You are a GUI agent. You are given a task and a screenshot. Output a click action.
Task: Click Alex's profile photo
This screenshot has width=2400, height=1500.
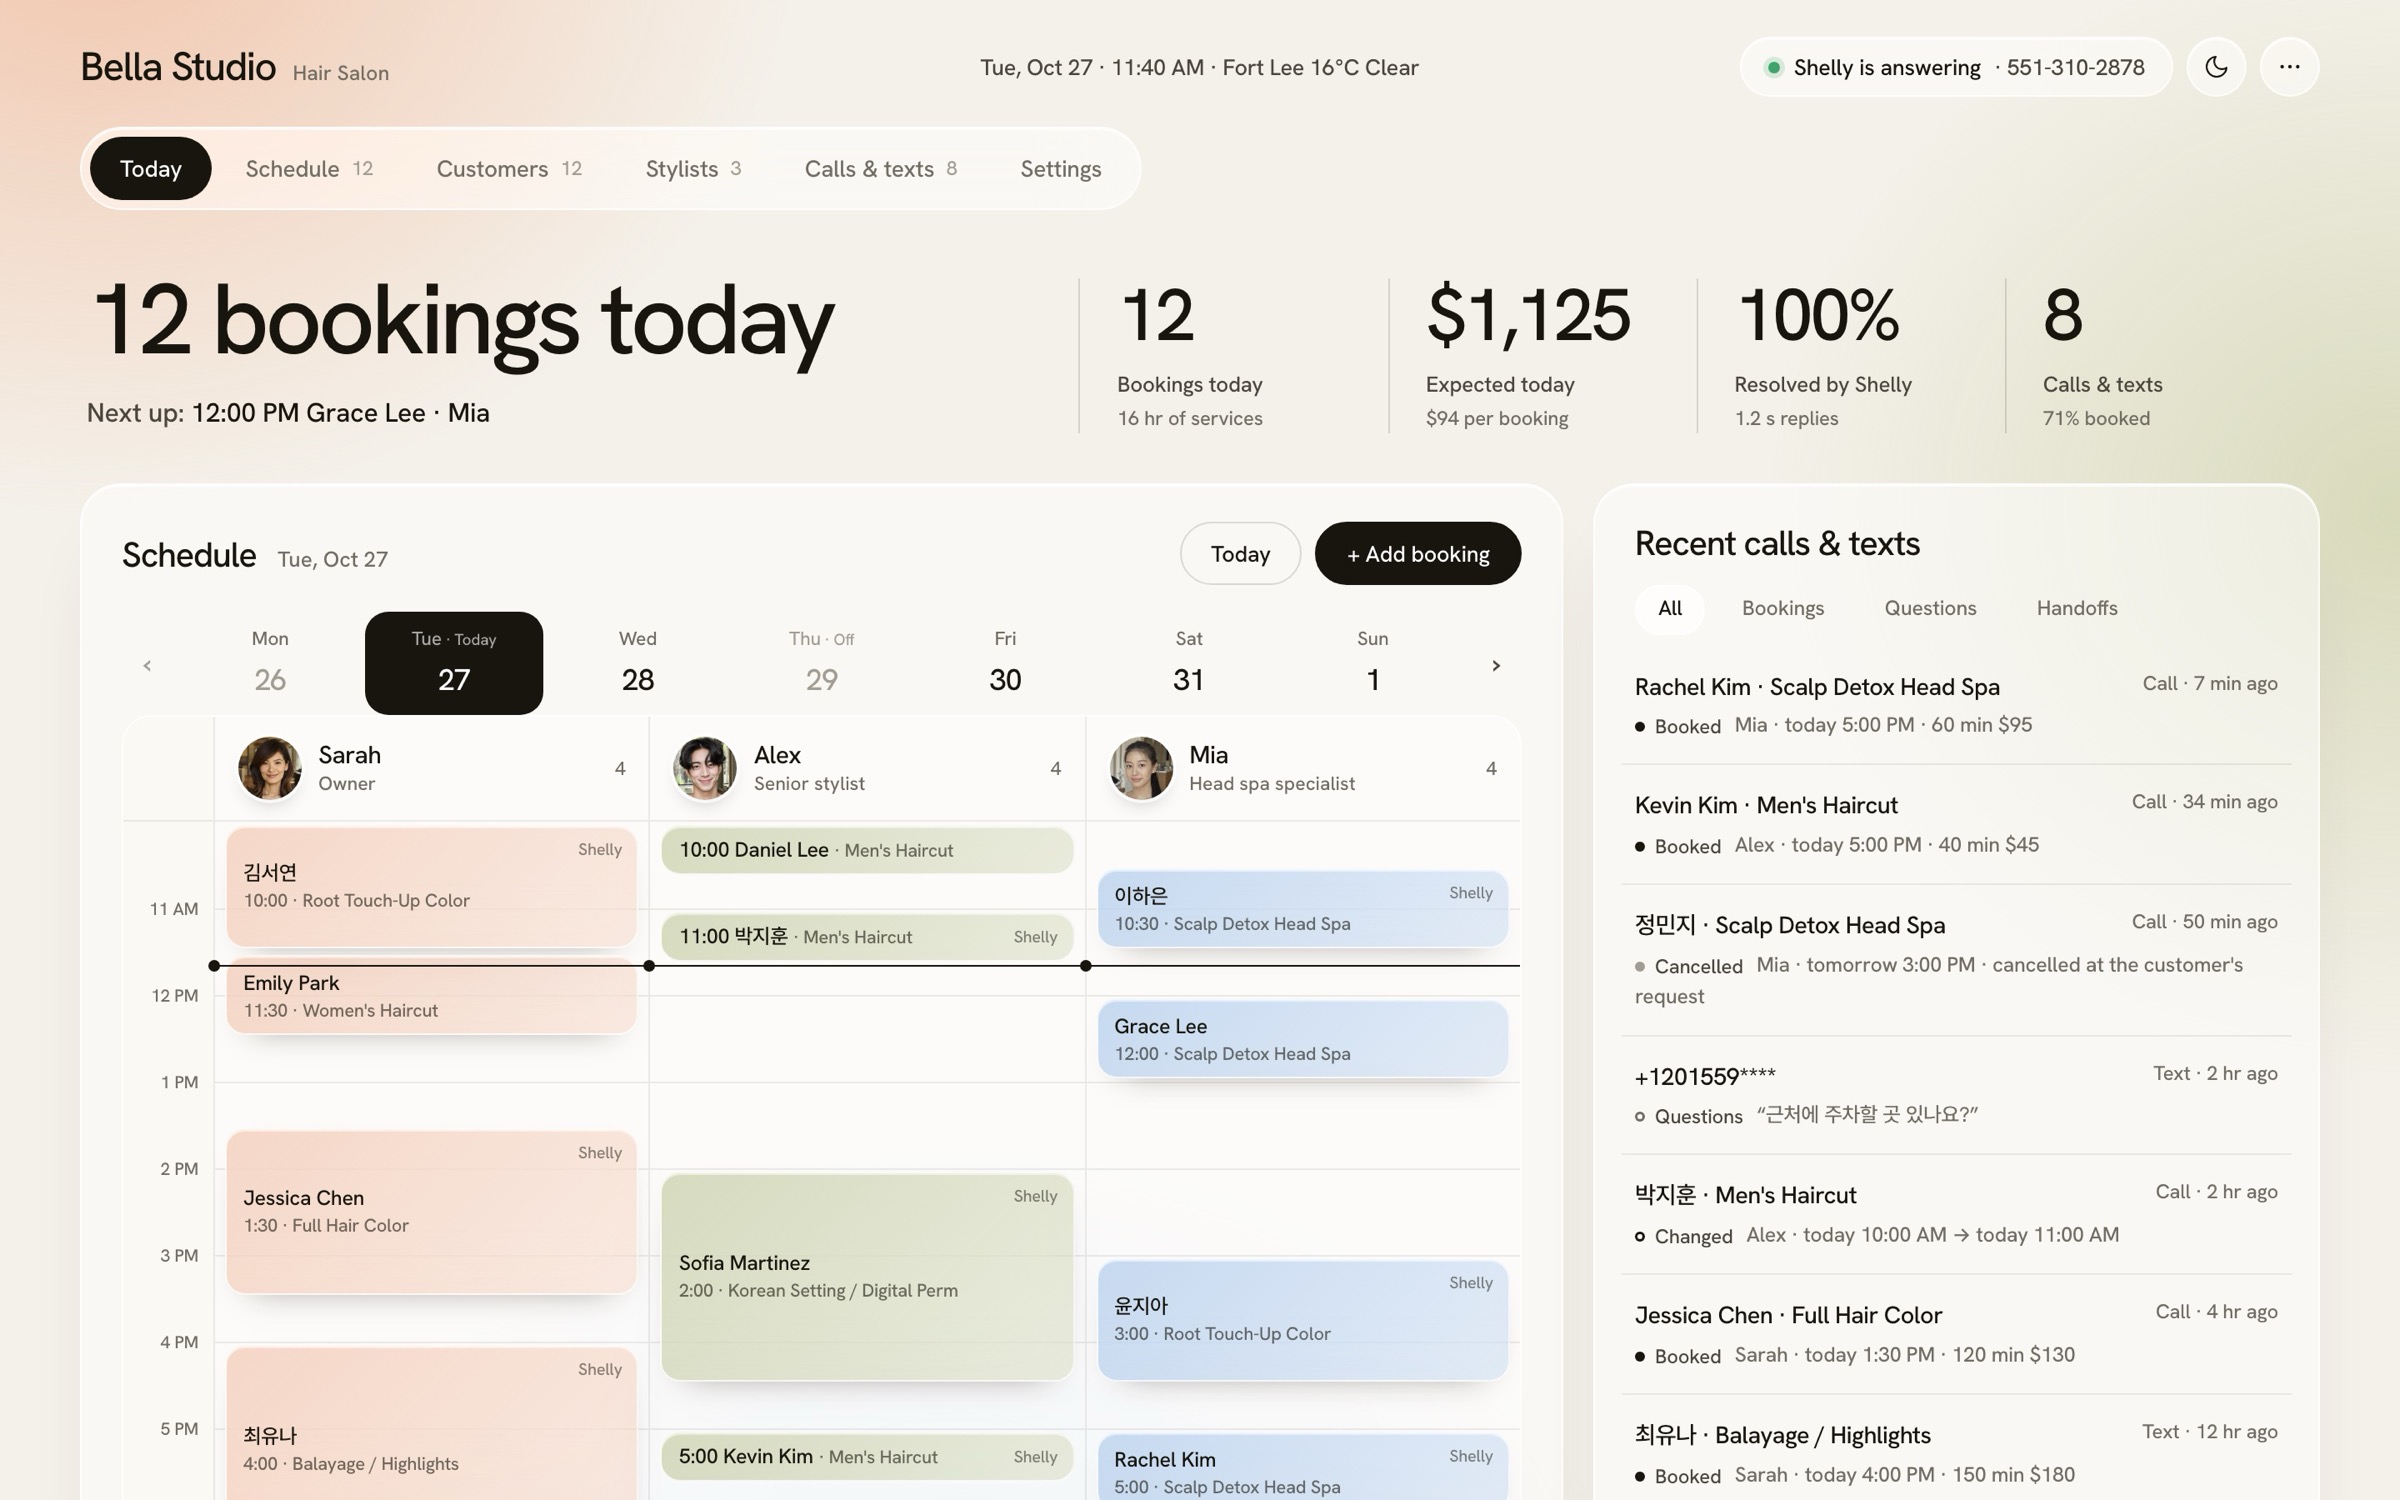[x=705, y=768]
